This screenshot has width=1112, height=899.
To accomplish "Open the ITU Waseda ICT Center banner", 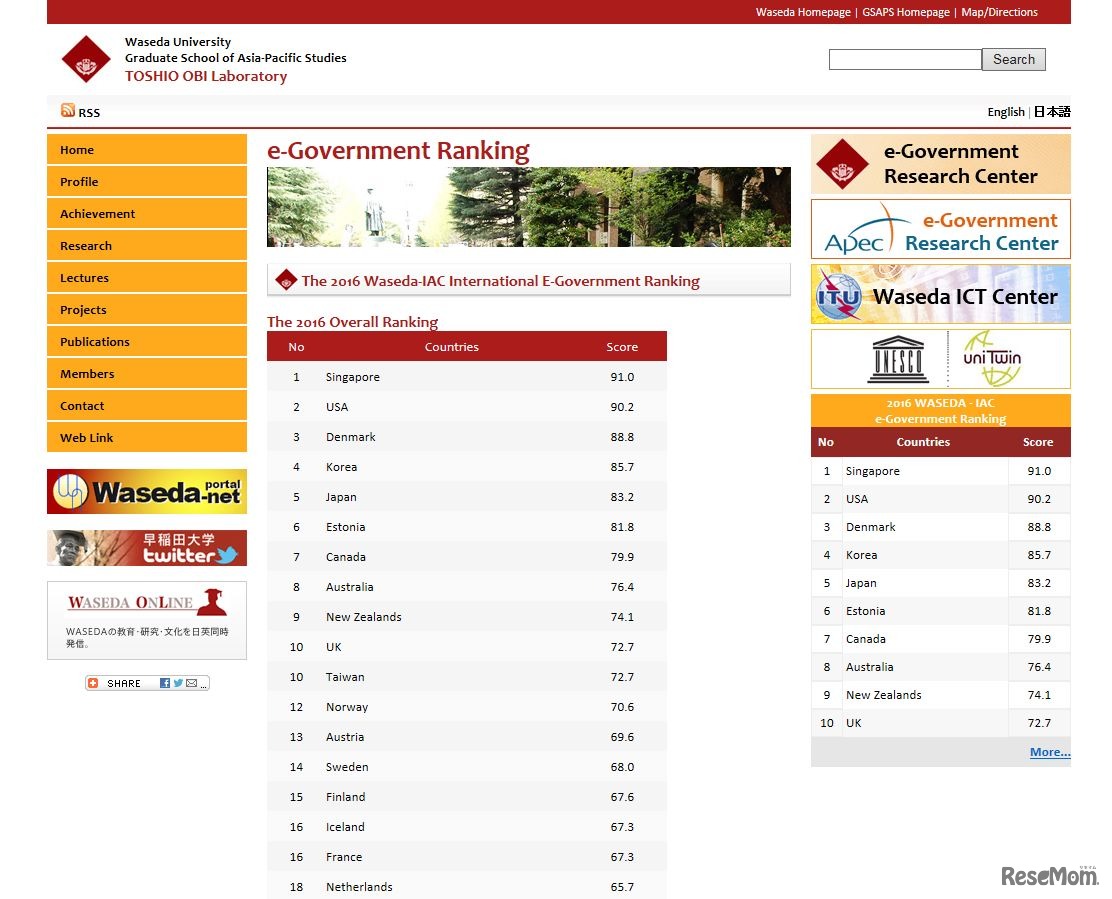I will 940,294.
